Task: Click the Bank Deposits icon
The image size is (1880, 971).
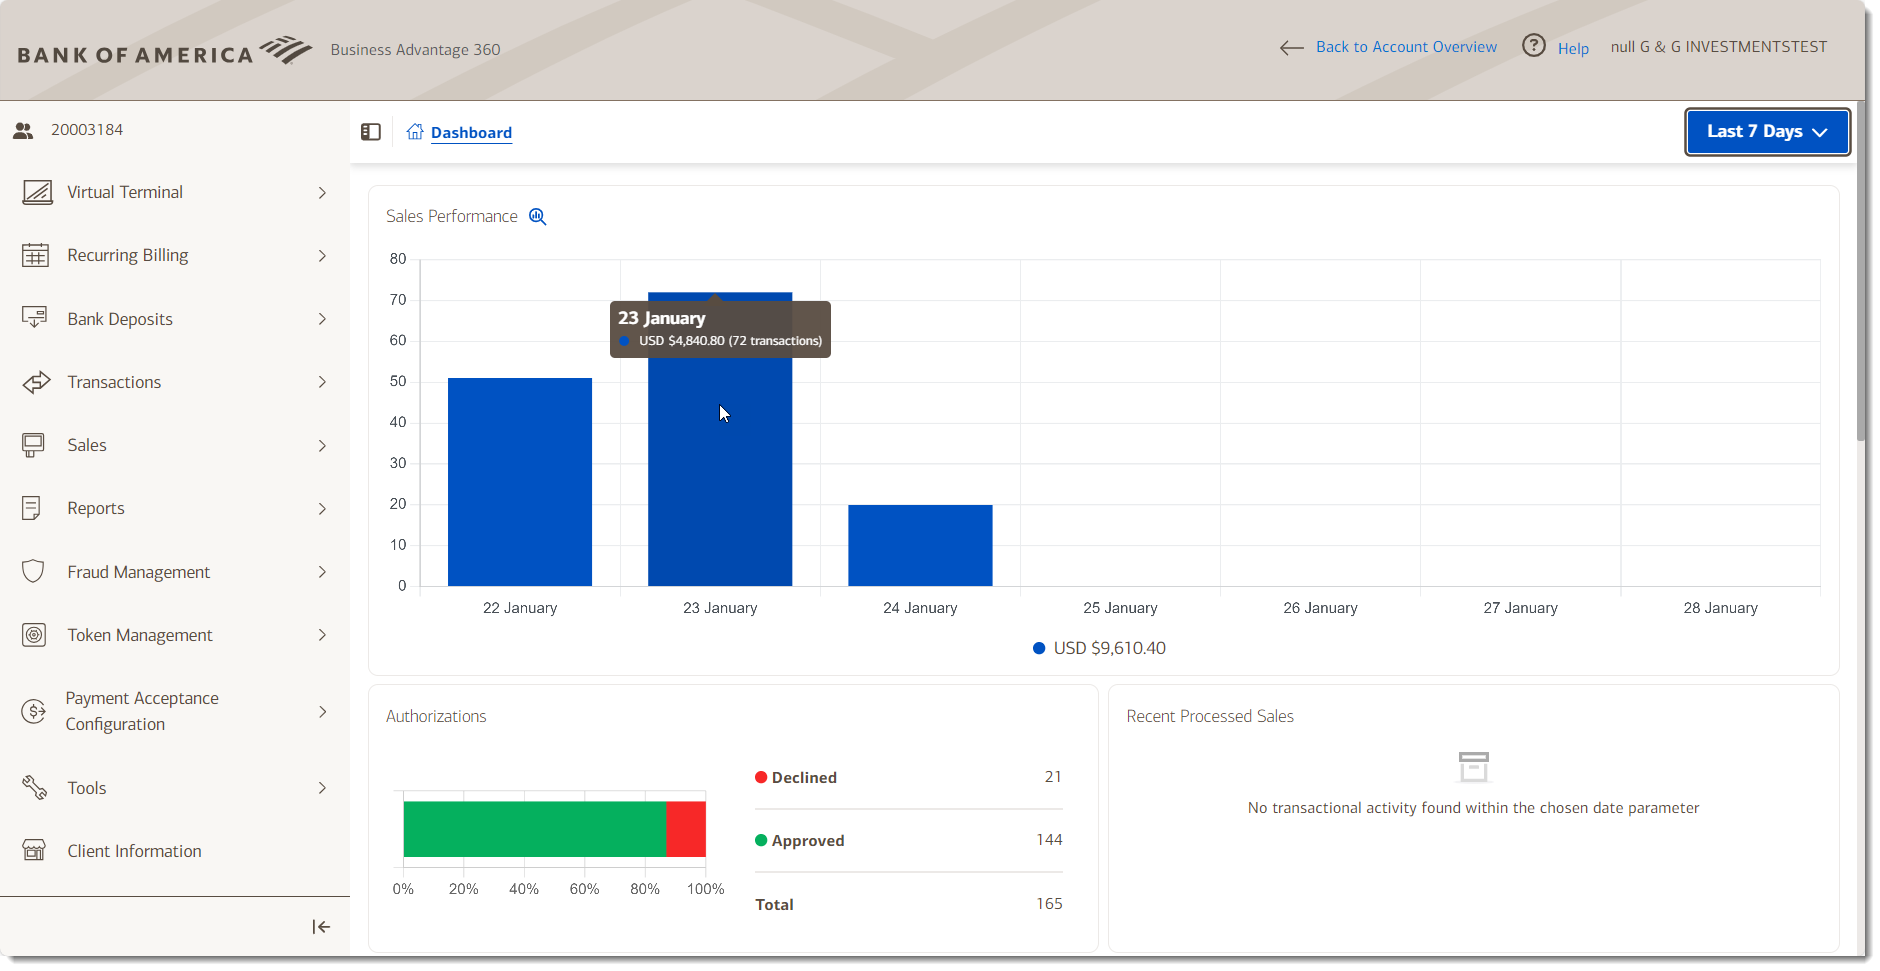Action: click(x=36, y=318)
